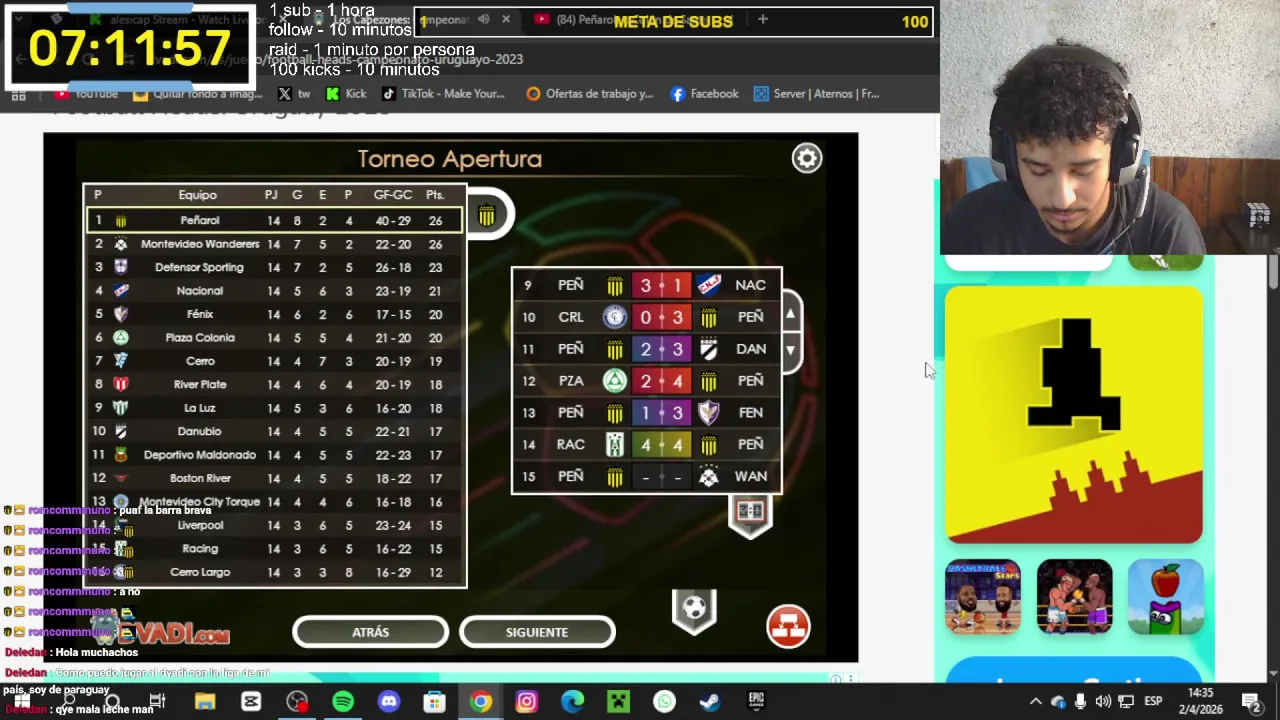Click the soccer ball shield icon
This screenshot has height=720, width=1280.
tap(694, 610)
